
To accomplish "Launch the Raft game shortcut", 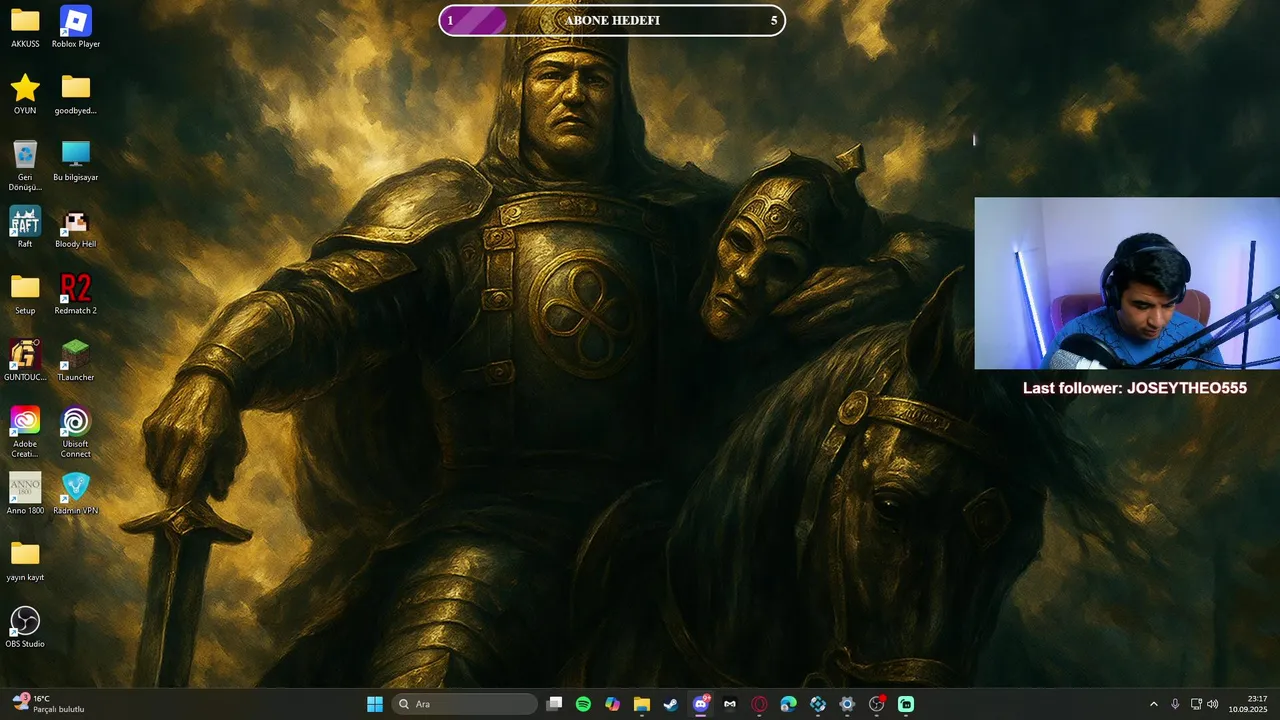I will coord(25,227).
